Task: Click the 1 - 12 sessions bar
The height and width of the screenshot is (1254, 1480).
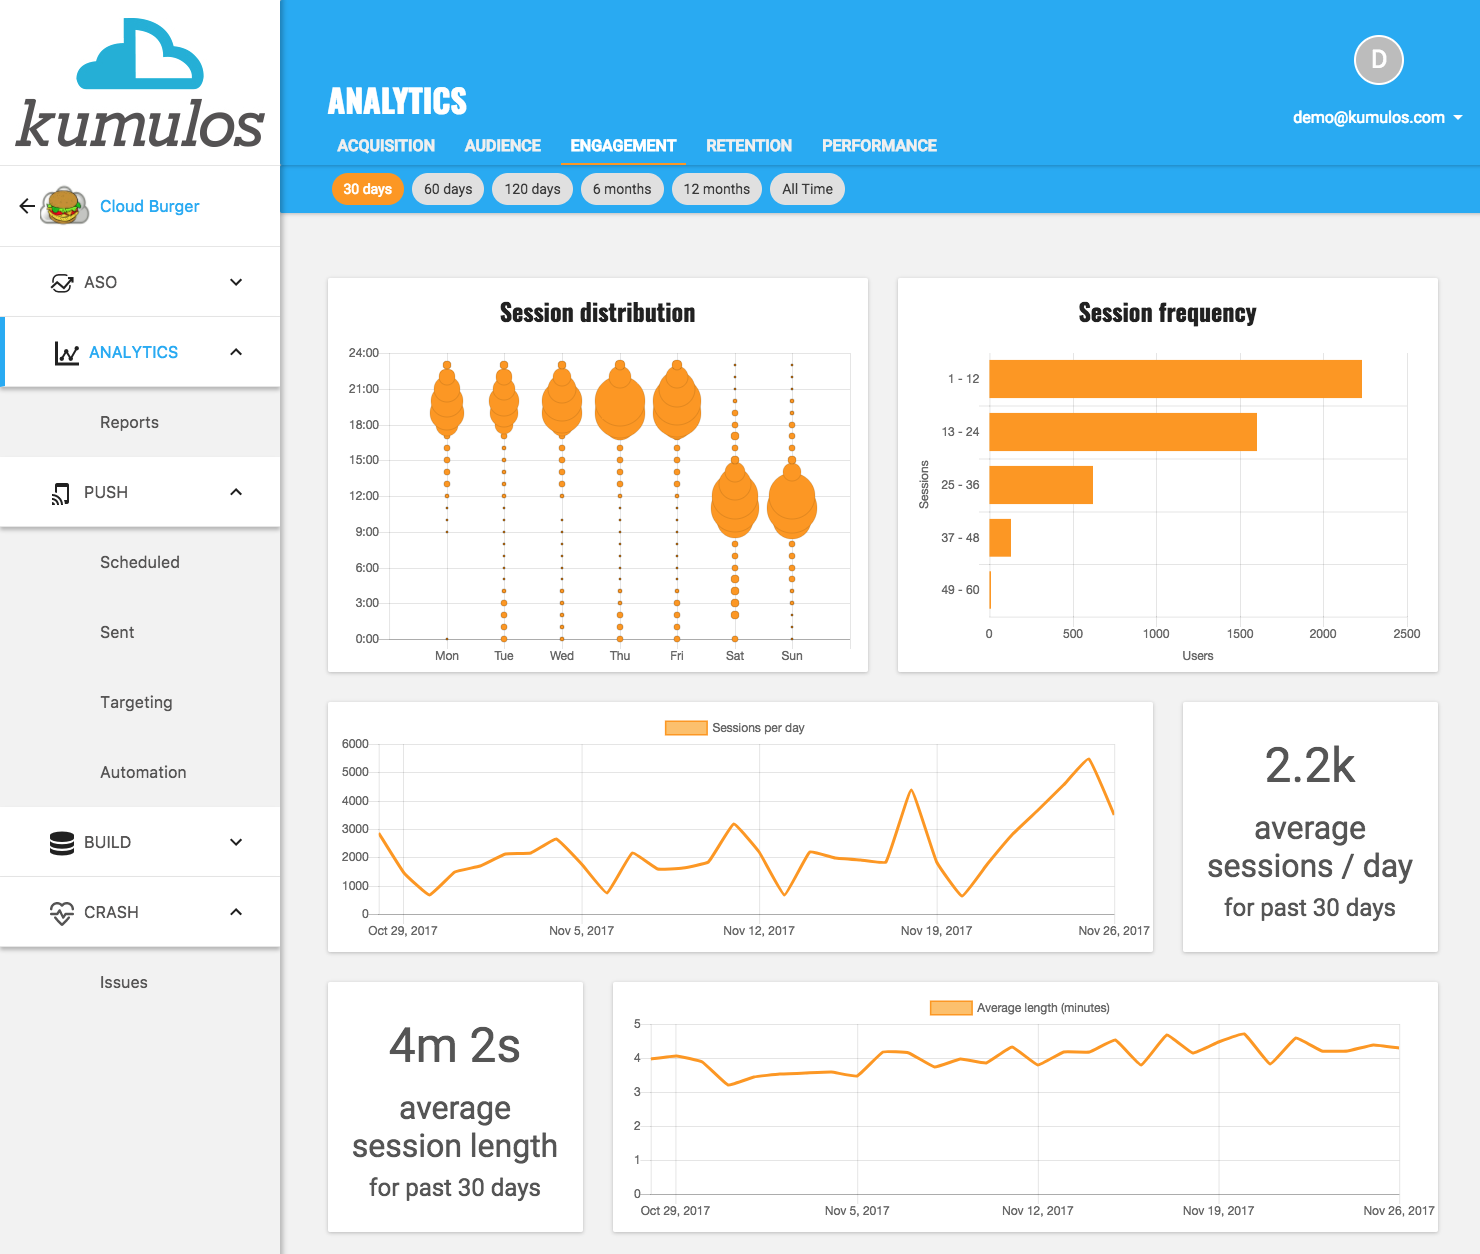Action: pyautogui.click(x=1175, y=379)
